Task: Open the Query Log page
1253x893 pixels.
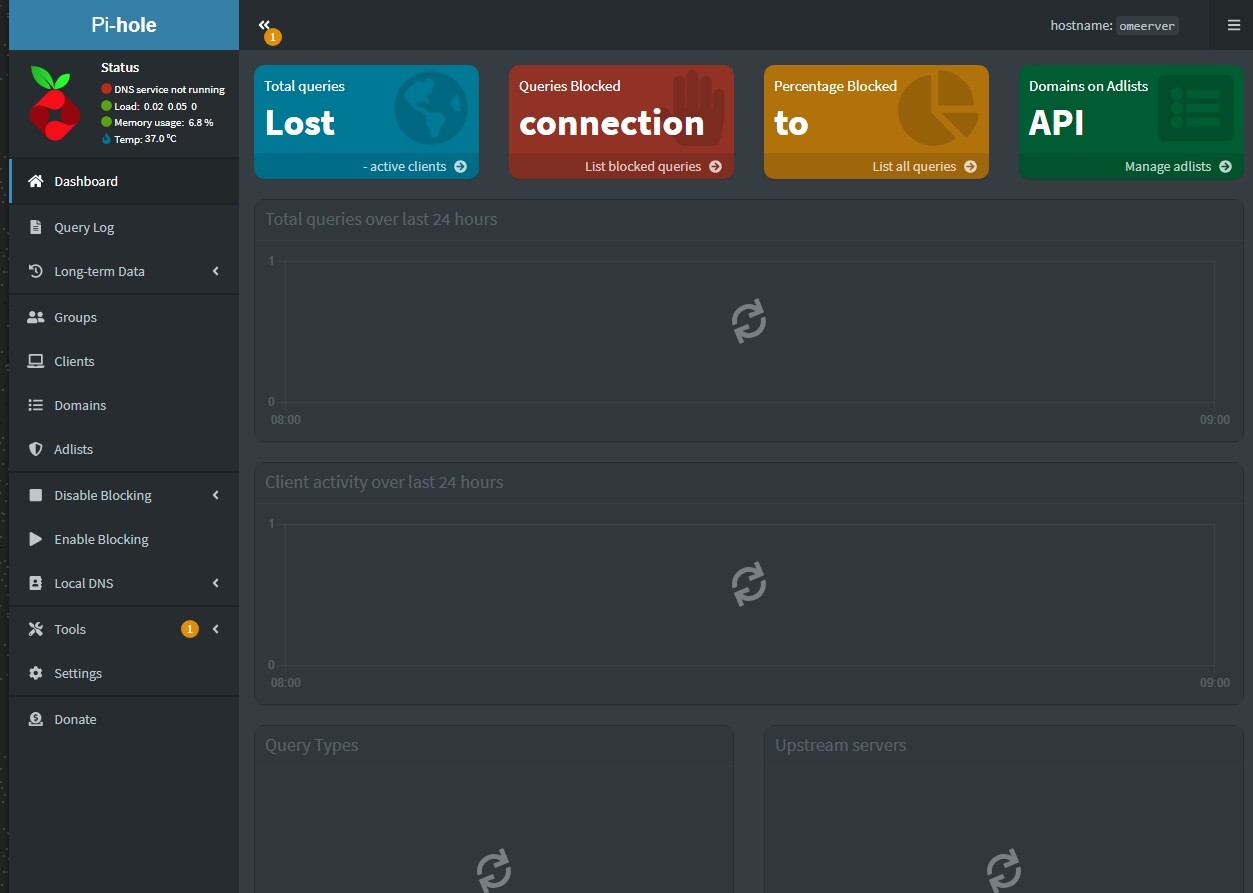Action: [124, 227]
